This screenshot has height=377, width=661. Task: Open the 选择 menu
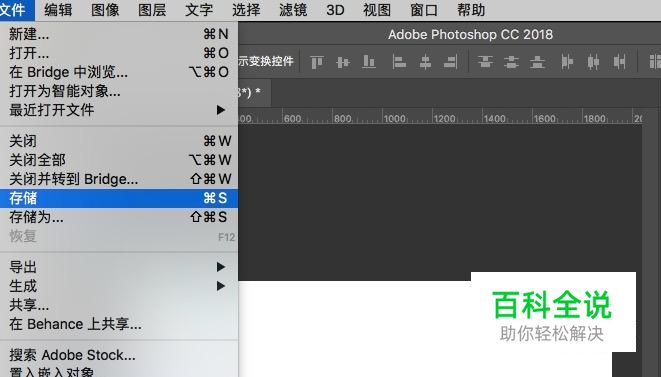pos(246,10)
